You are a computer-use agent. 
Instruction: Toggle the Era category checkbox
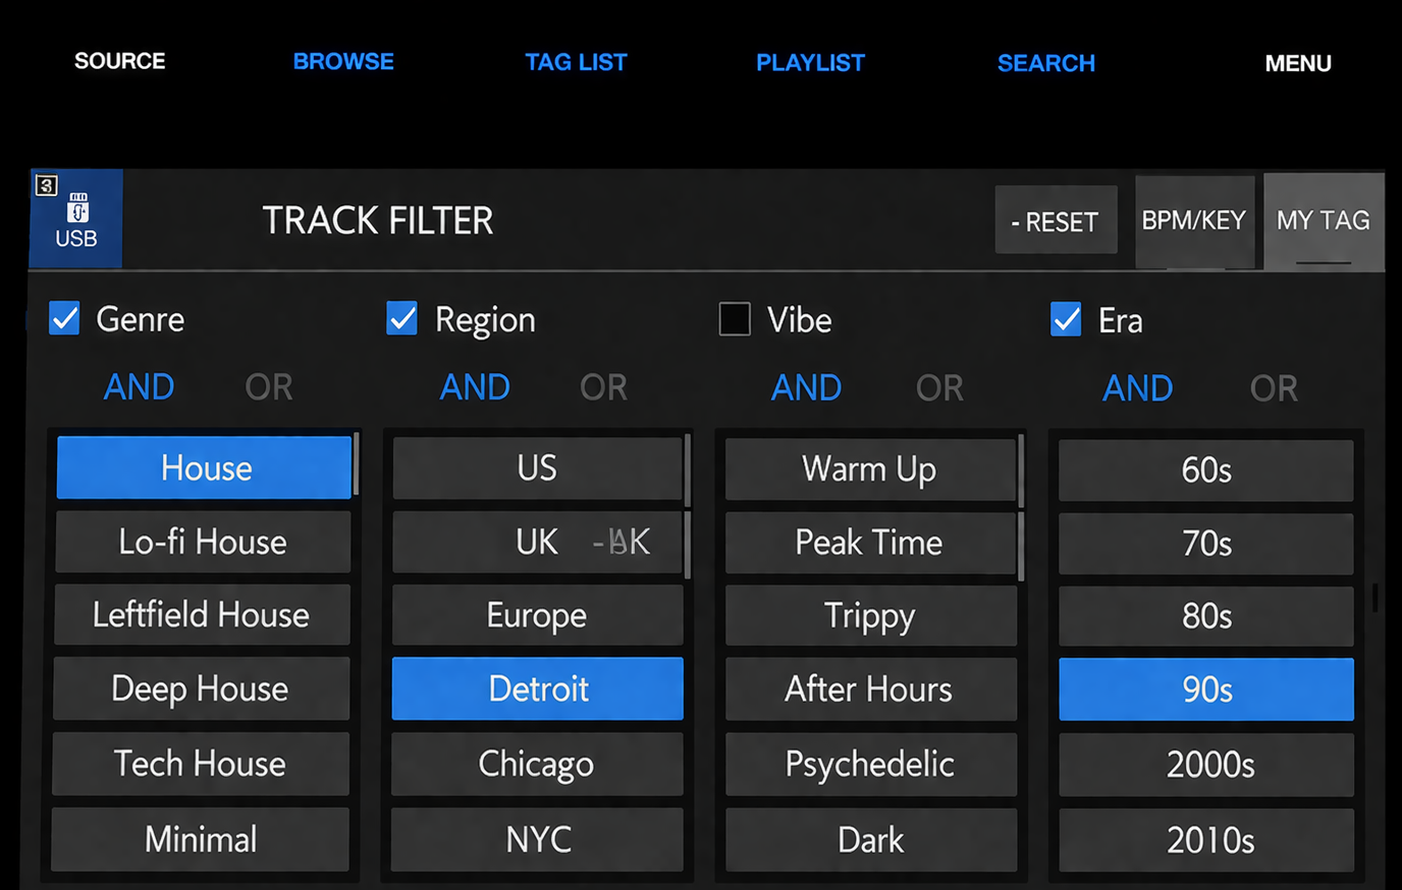click(1066, 320)
